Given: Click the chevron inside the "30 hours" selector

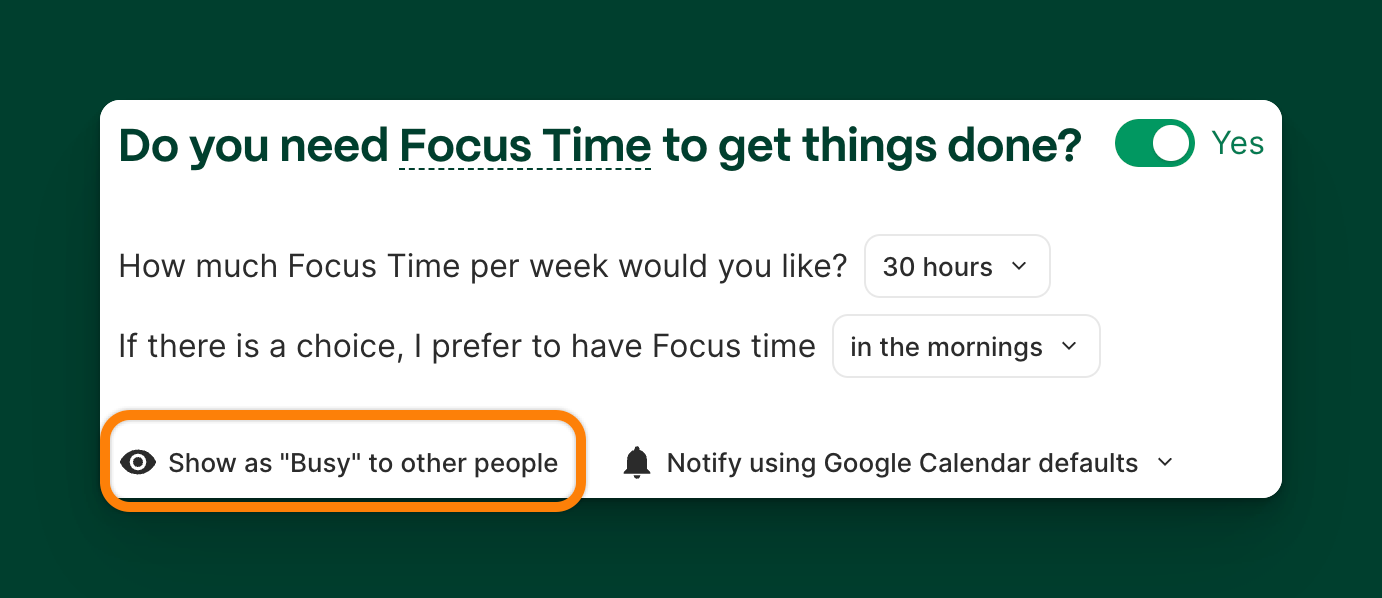Looking at the screenshot, I should [x=1020, y=266].
